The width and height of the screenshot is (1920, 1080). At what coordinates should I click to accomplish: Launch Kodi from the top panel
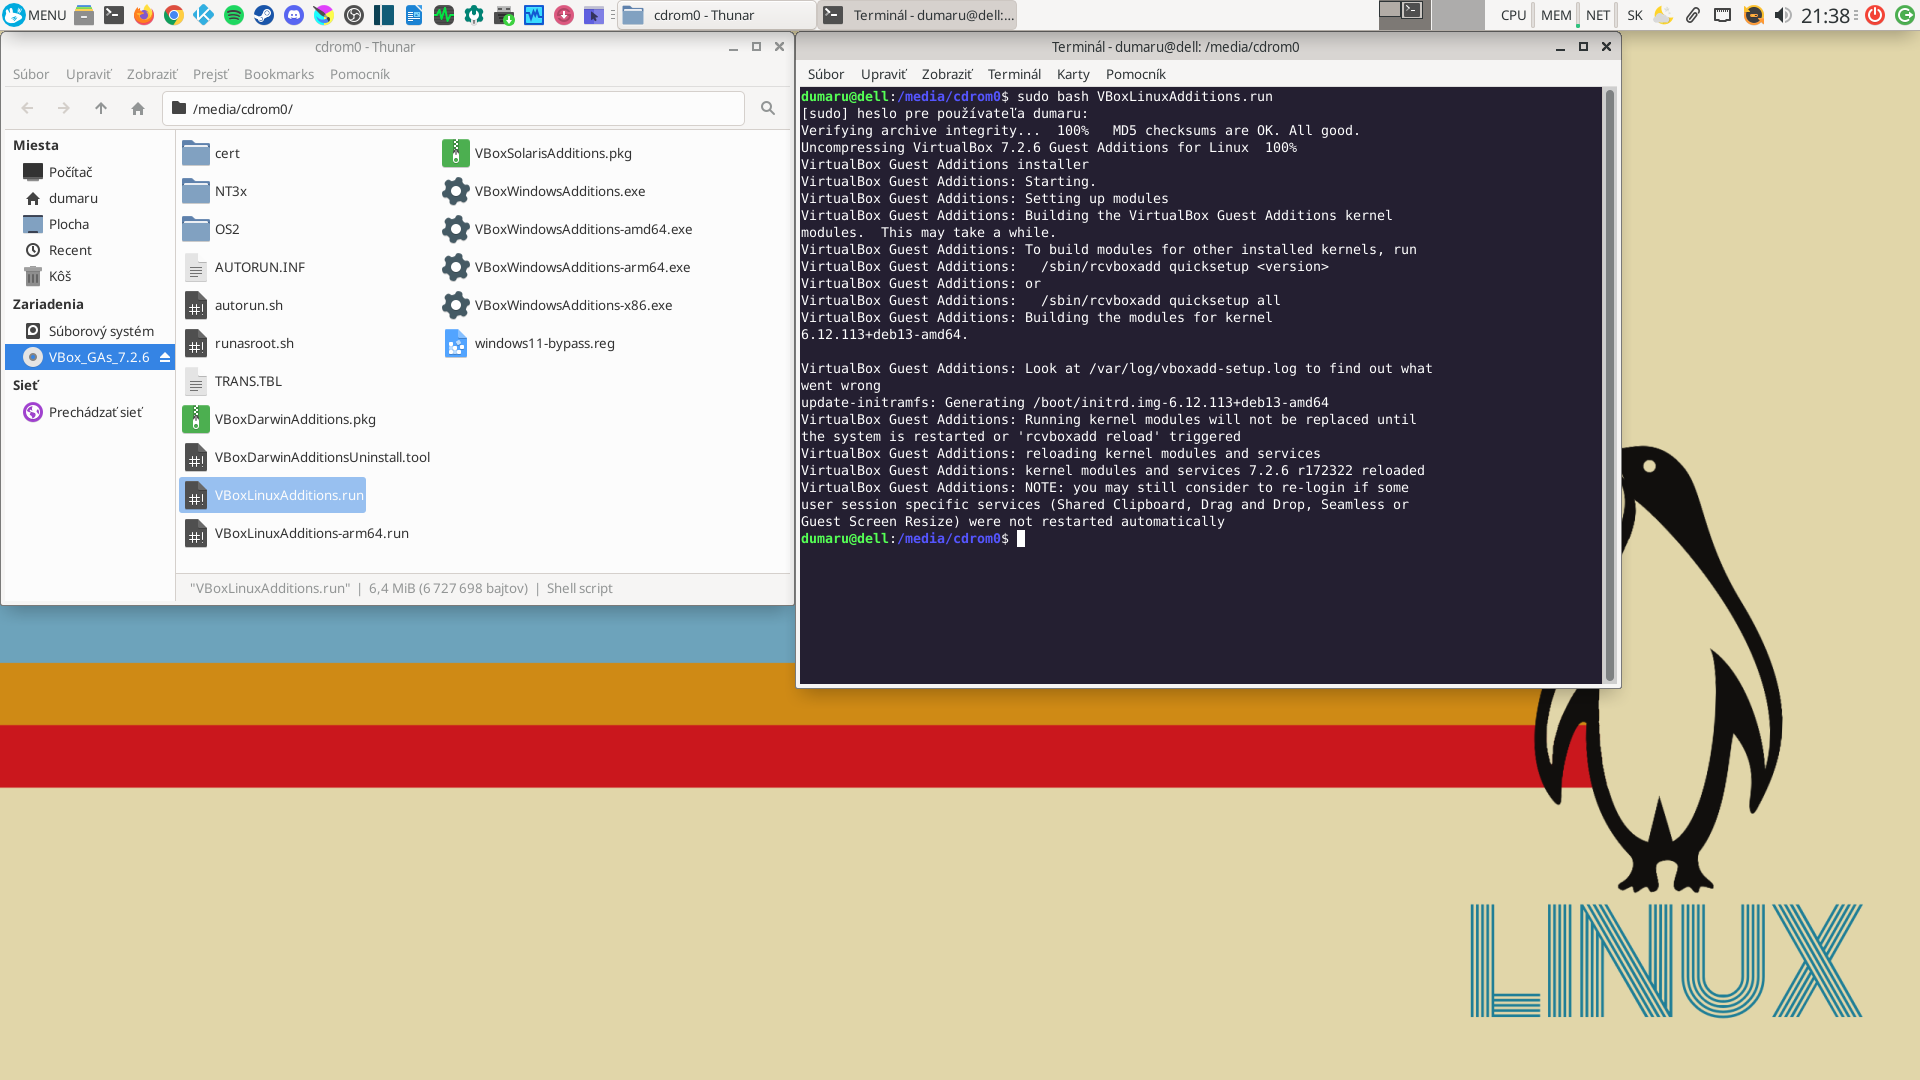[204, 15]
